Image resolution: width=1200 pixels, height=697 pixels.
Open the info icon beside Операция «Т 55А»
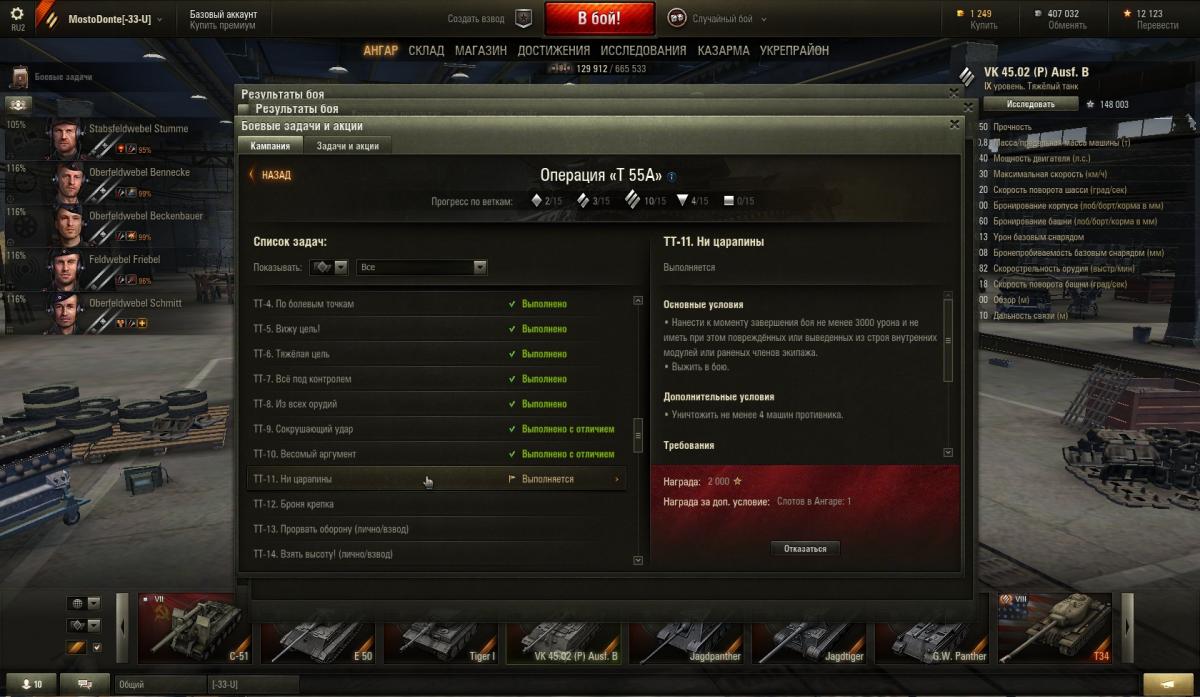point(671,176)
